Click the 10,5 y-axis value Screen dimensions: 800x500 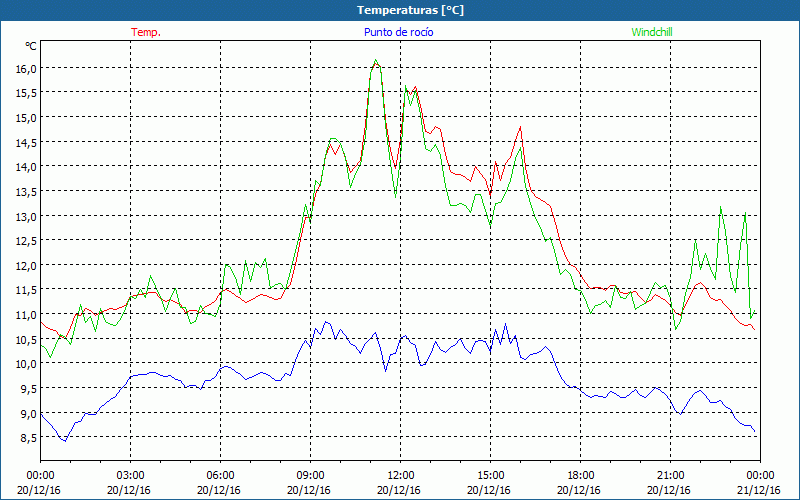click(26, 340)
